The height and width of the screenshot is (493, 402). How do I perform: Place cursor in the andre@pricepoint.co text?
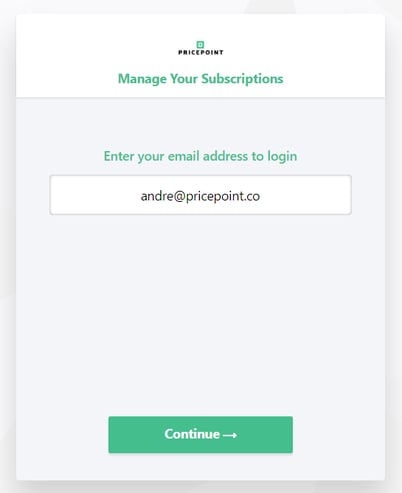[x=200, y=196]
